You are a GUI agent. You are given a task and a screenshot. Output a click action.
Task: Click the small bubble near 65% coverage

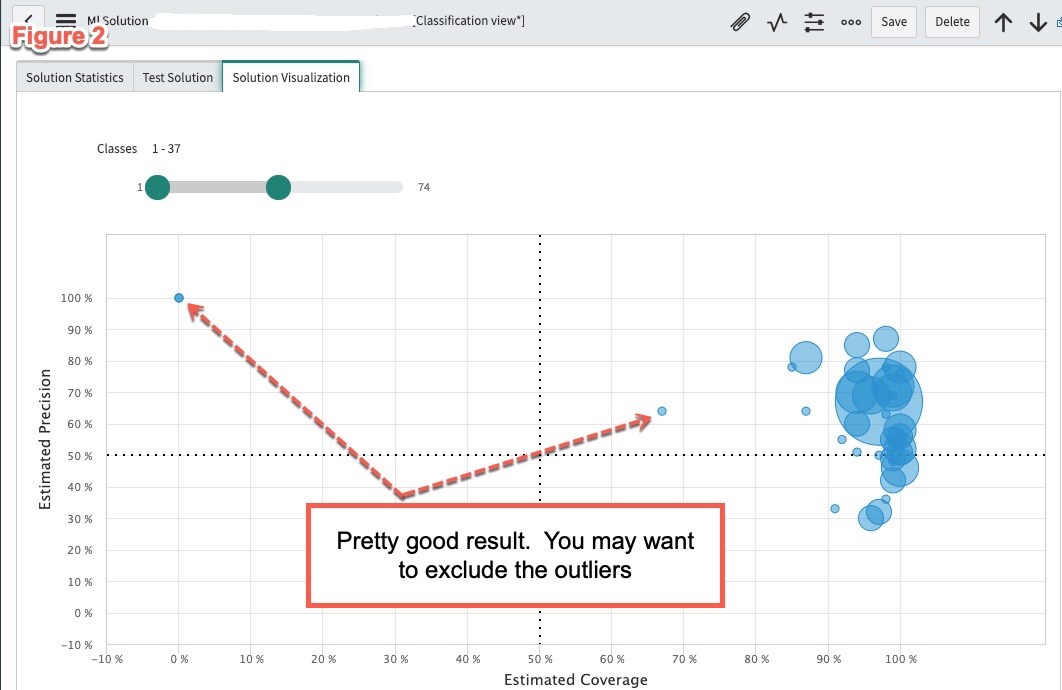(661, 410)
